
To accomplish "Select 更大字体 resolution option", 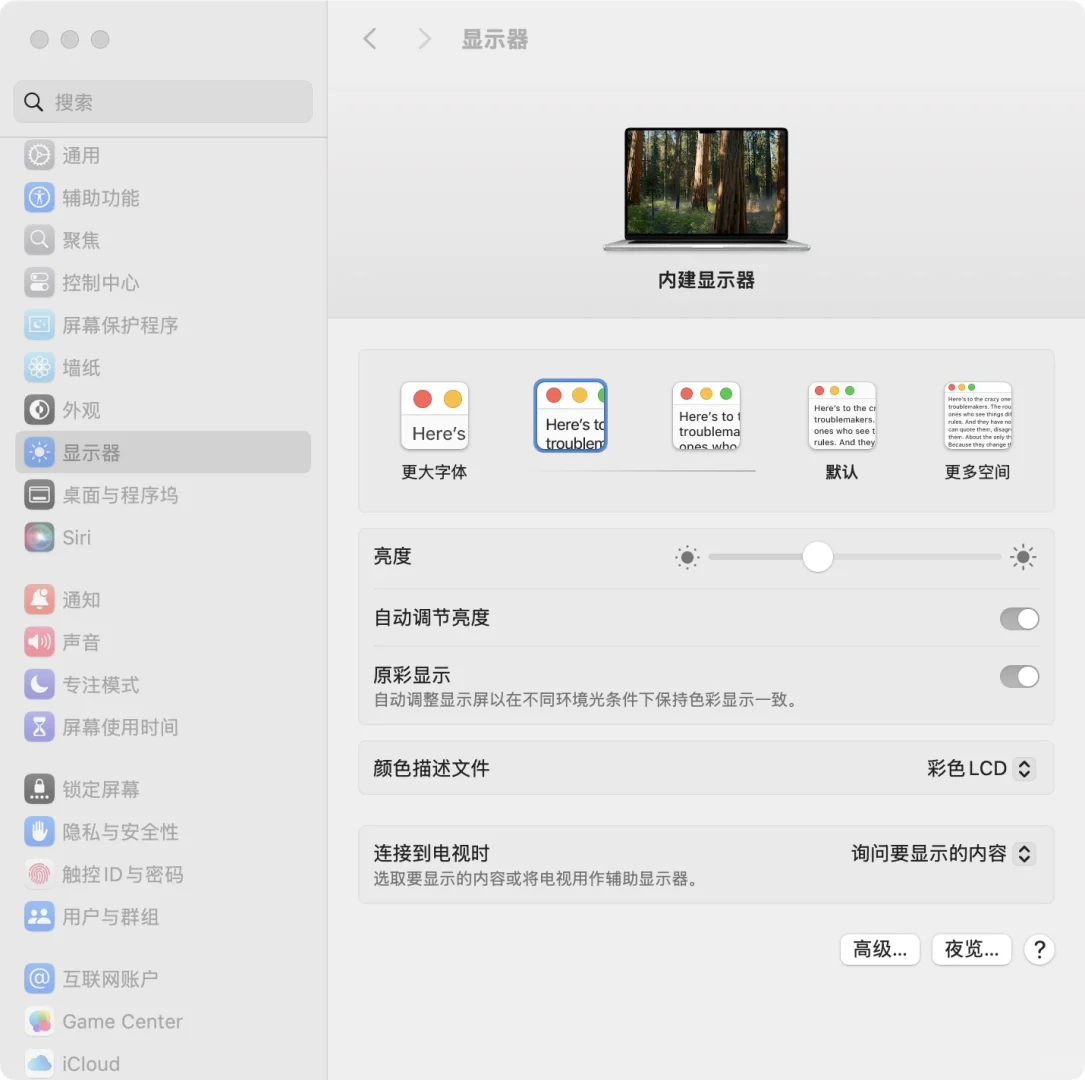I will [x=435, y=431].
